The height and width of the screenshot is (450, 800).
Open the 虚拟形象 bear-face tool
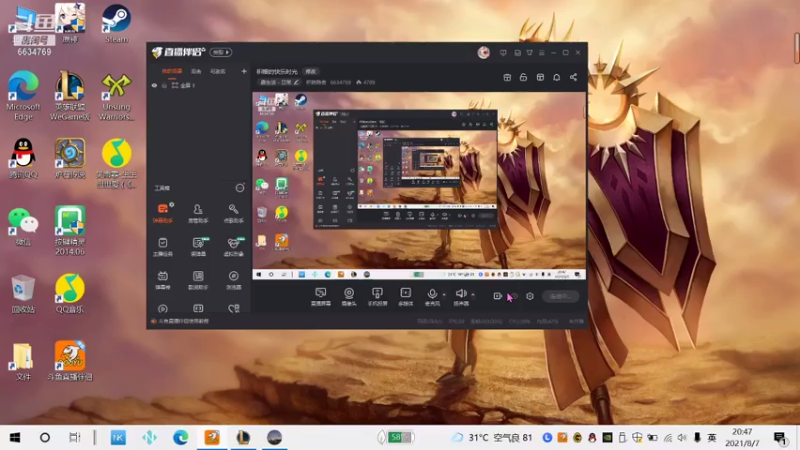click(233, 246)
